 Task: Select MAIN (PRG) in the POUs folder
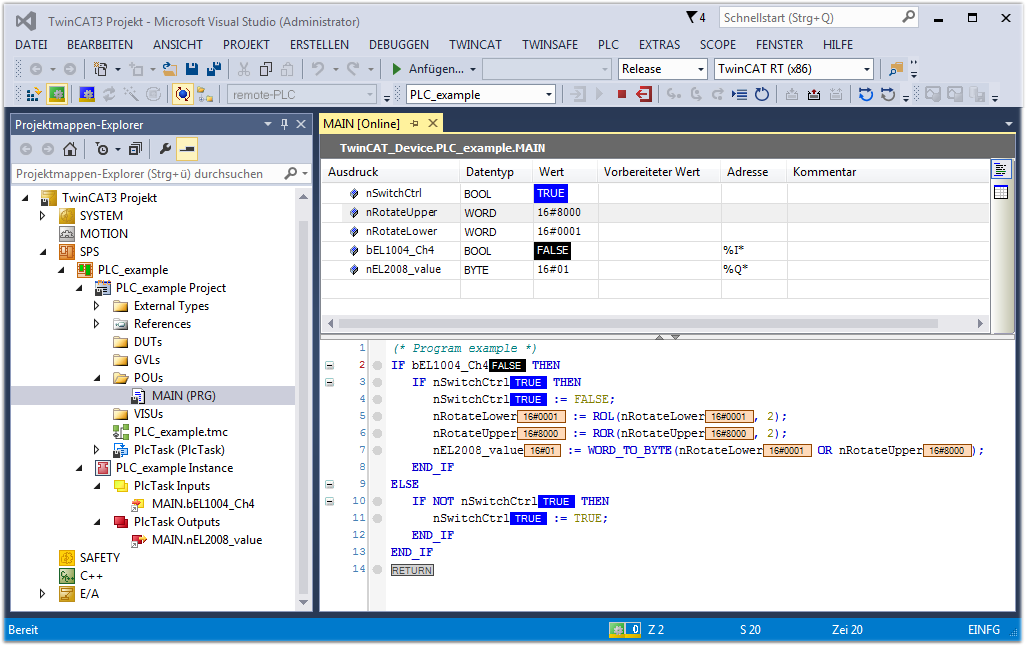tap(183, 396)
